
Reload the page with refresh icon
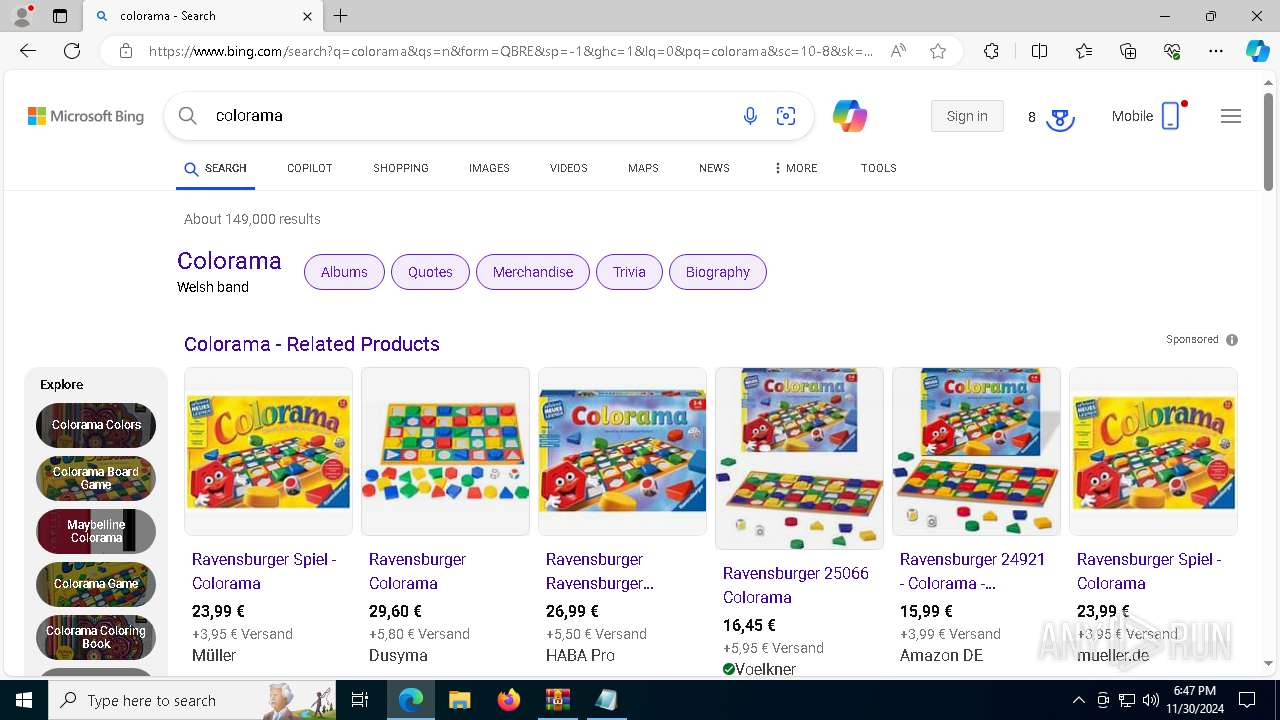72,51
